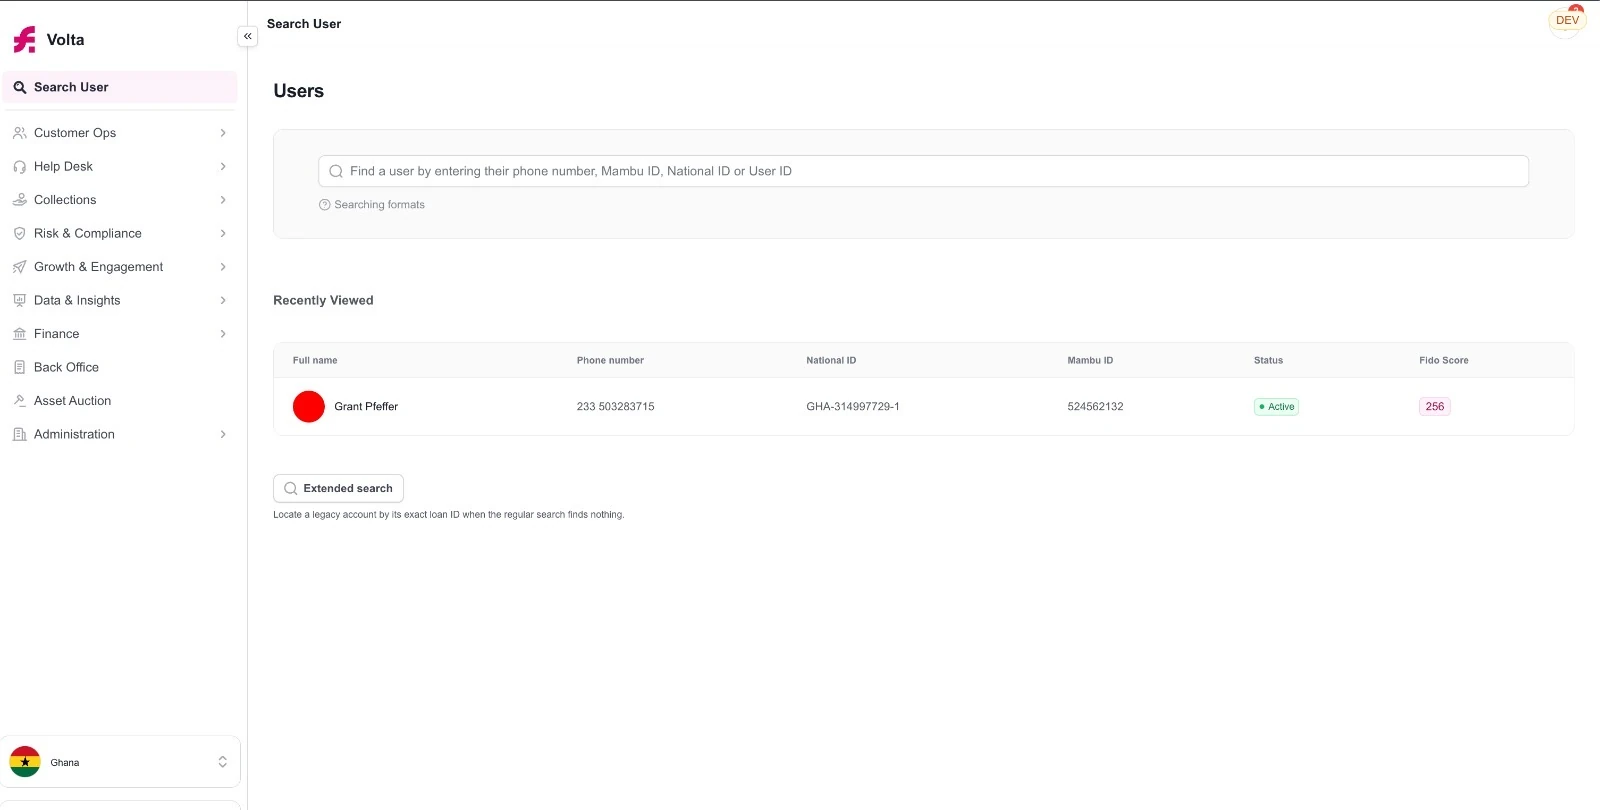The image size is (1600, 810).
Task: Click the Finance bank icon
Action: point(20,334)
